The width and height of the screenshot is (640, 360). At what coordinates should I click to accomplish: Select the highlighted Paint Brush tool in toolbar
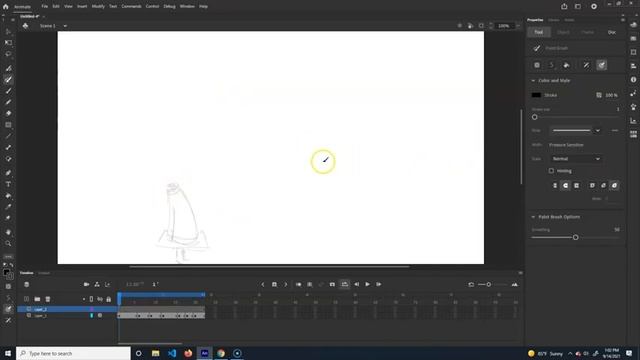click(8, 80)
